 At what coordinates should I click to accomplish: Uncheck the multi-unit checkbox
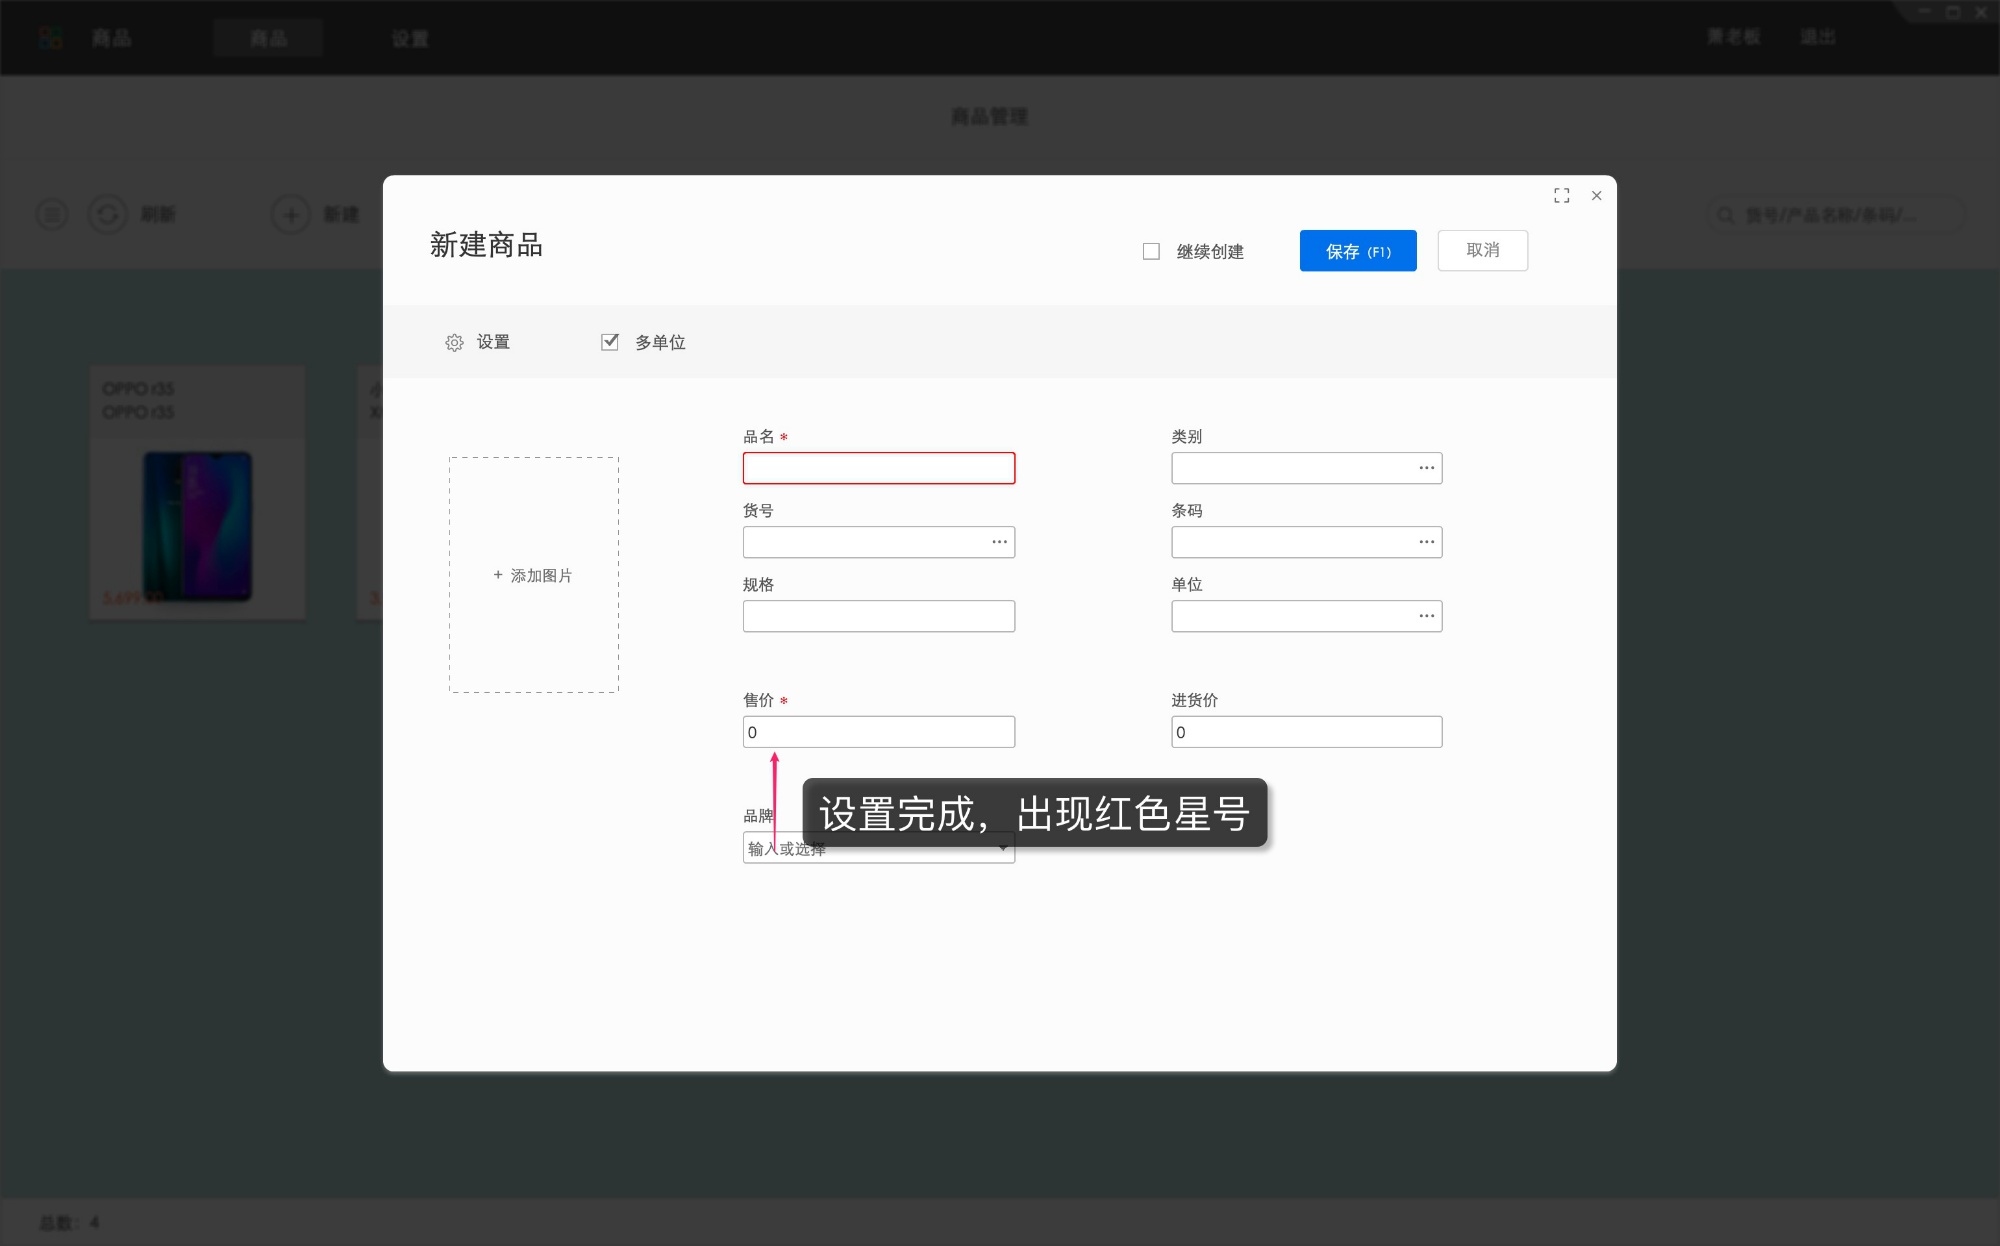(609, 342)
